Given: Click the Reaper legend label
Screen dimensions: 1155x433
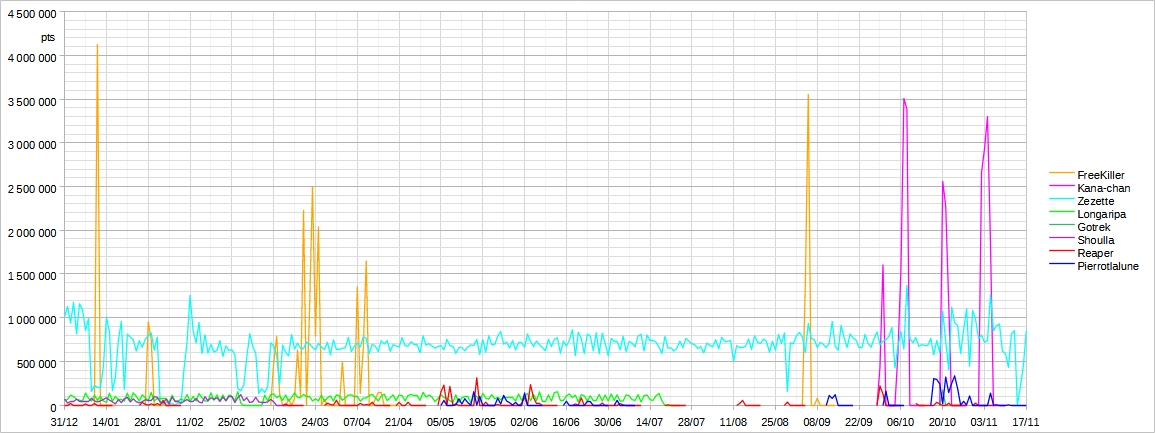Looking at the screenshot, I should (1096, 253).
